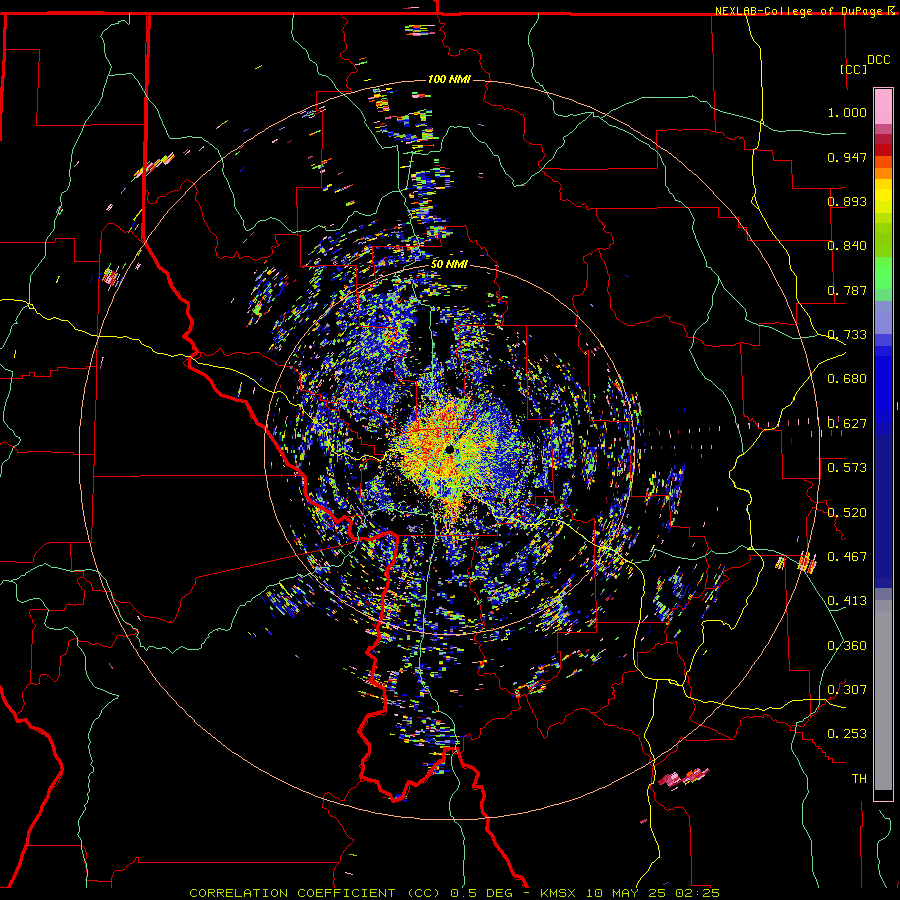
Task: Click the black radar site dot at center
Action: 449,449
